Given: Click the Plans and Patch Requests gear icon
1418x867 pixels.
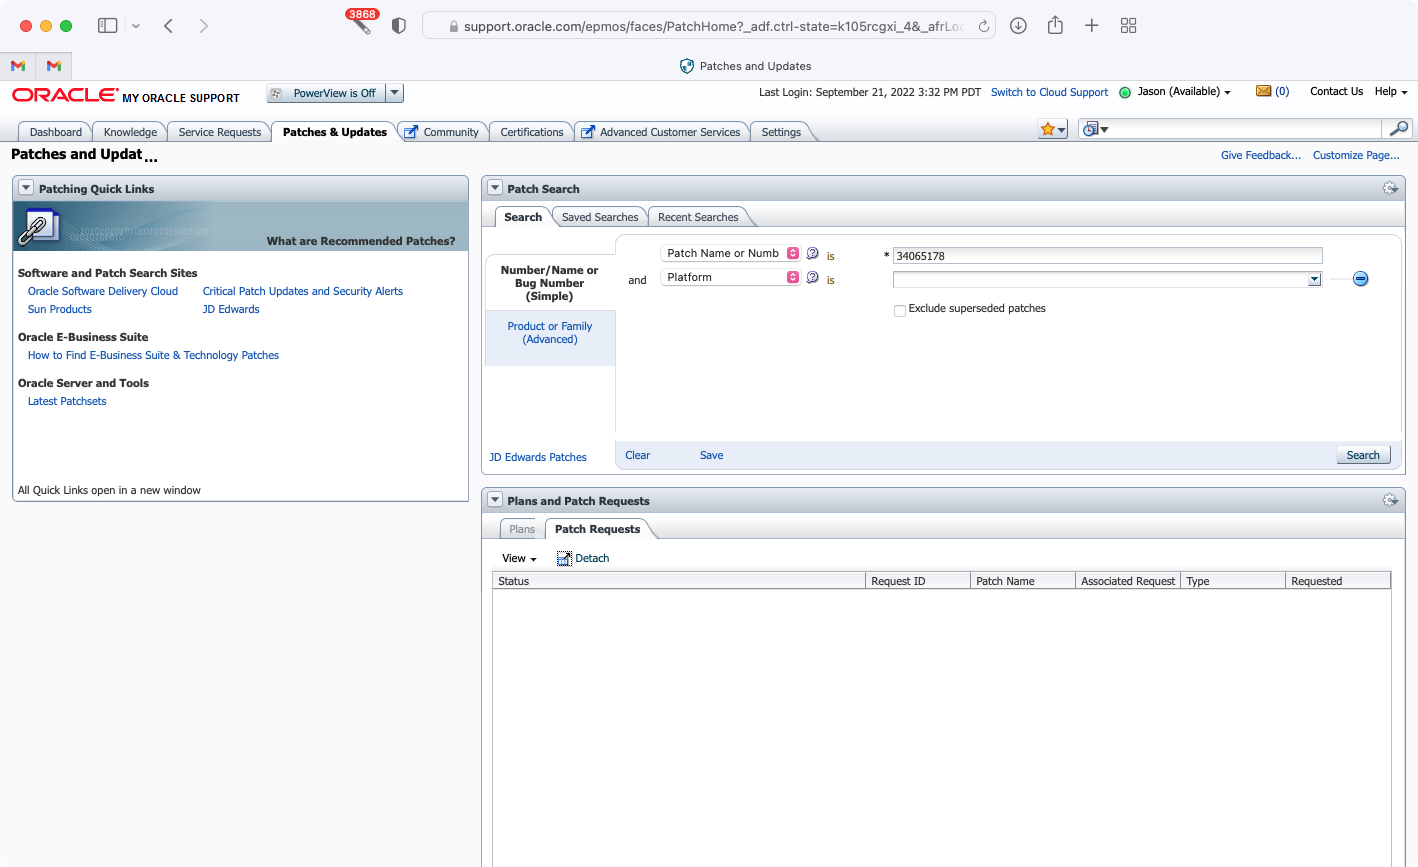Looking at the screenshot, I should point(1390,500).
